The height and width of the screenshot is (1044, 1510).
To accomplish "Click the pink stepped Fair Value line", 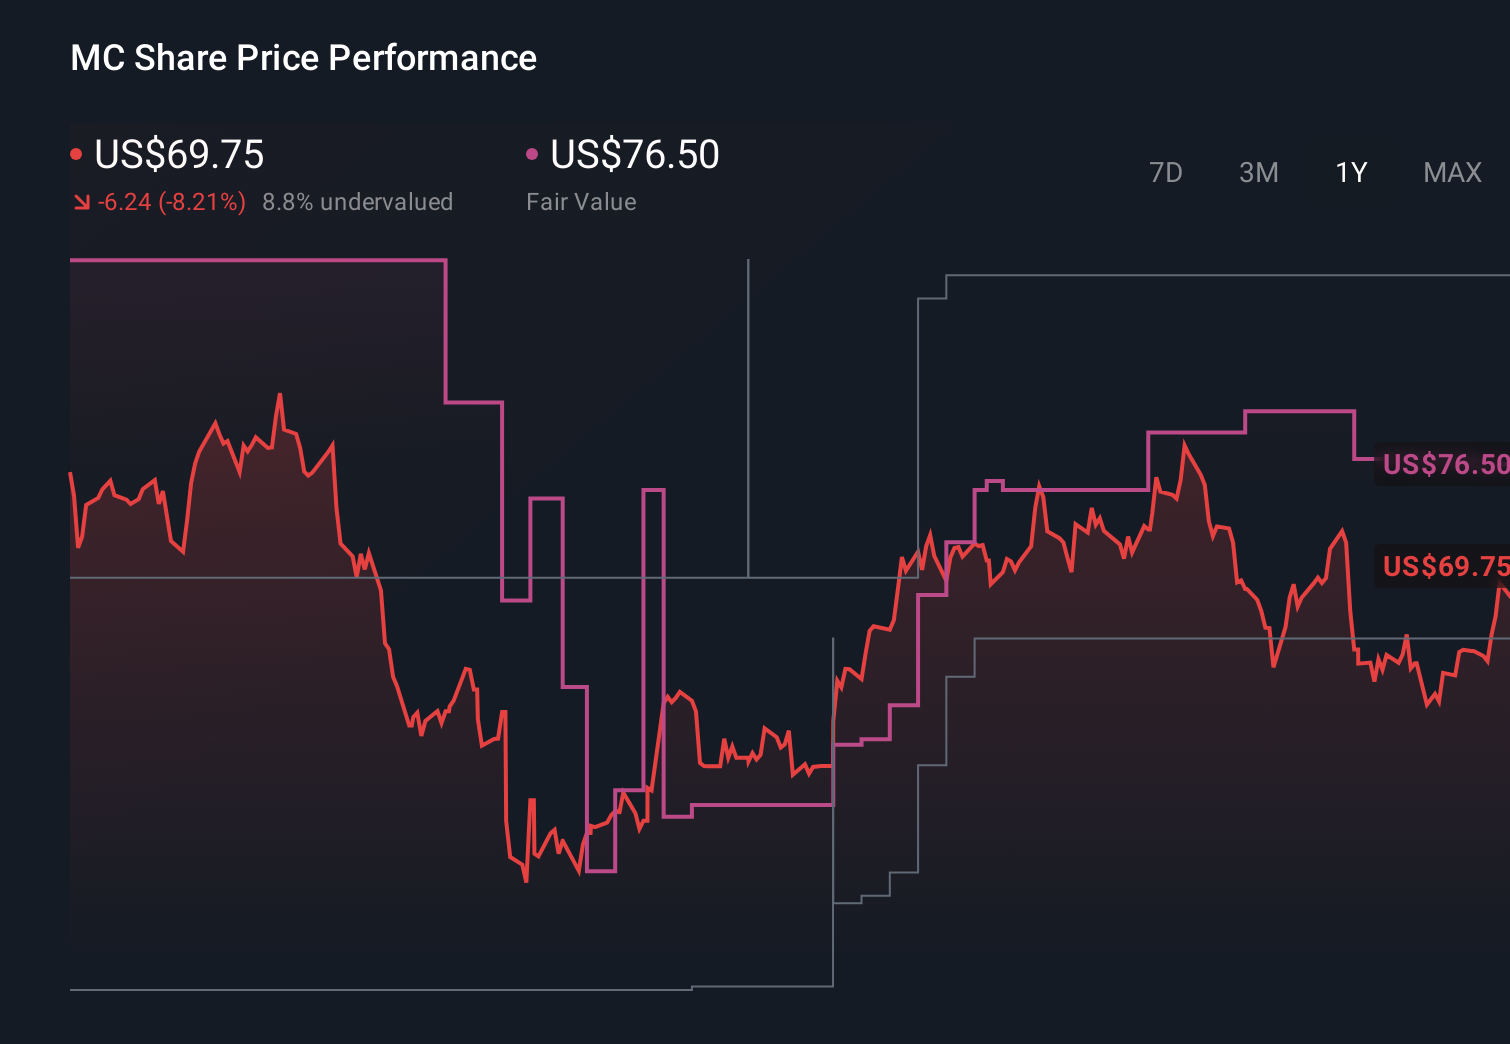I will (250, 258).
